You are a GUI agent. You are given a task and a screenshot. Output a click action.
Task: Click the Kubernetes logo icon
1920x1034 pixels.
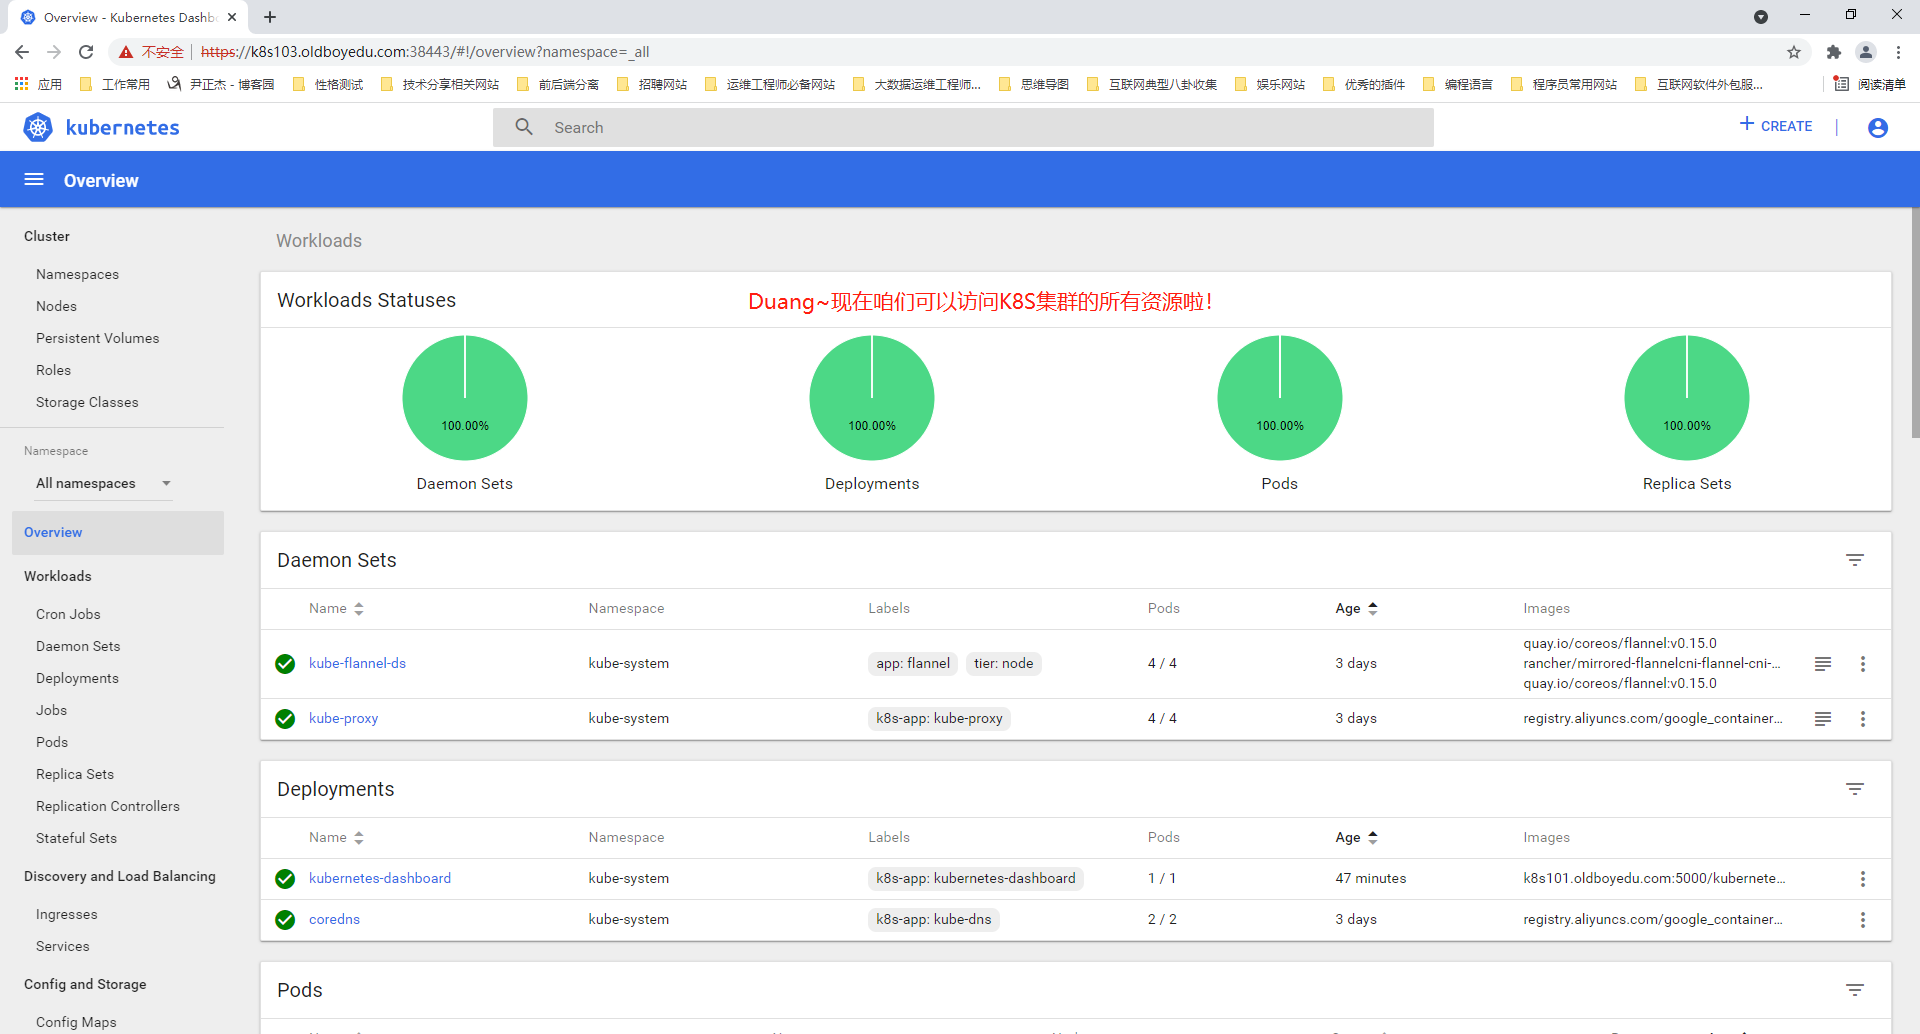tap(38, 127)
